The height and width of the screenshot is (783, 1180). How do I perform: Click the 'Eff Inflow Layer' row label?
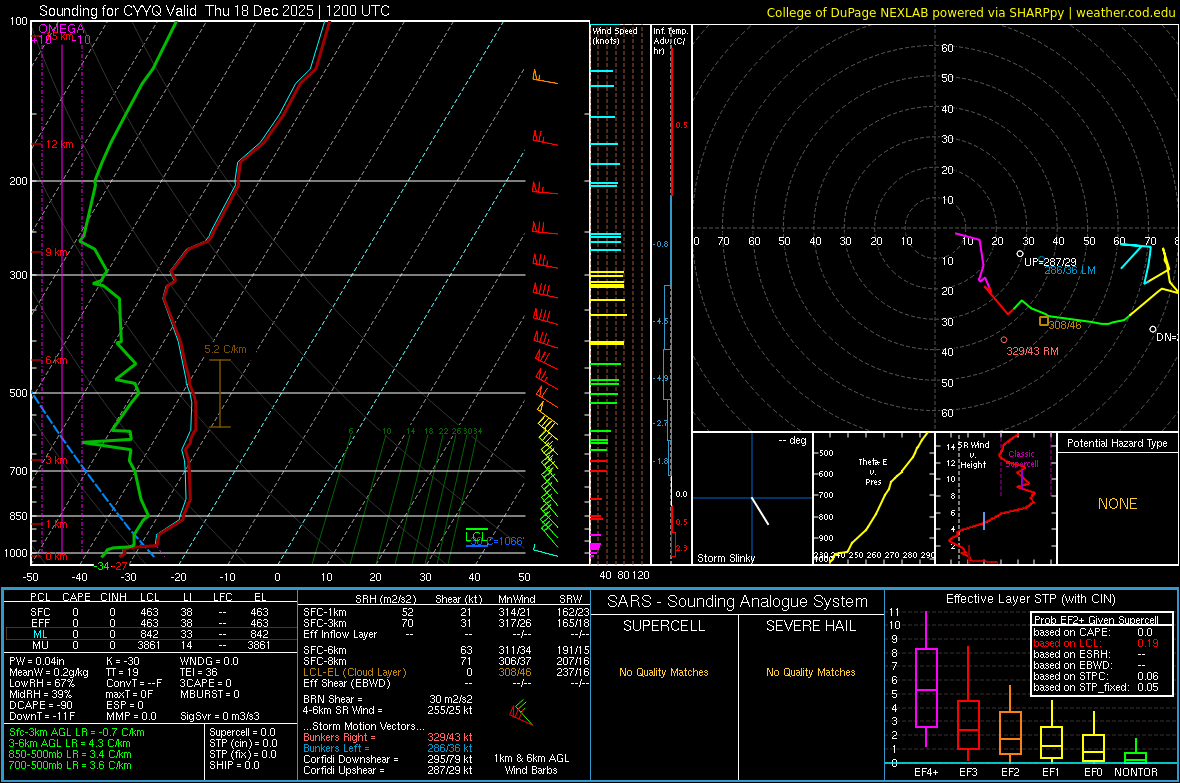pos(340,635)
